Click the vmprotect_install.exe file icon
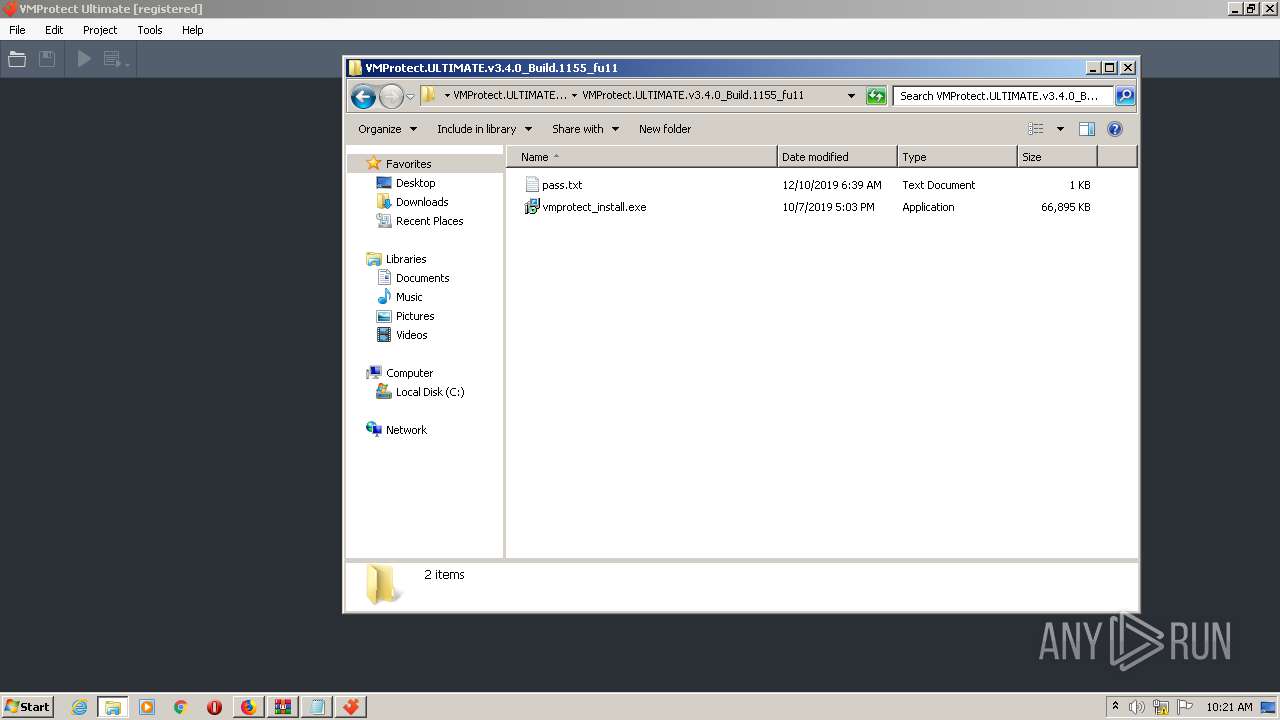The height and width of the screenshot is (720, 1280). point(532,207)
